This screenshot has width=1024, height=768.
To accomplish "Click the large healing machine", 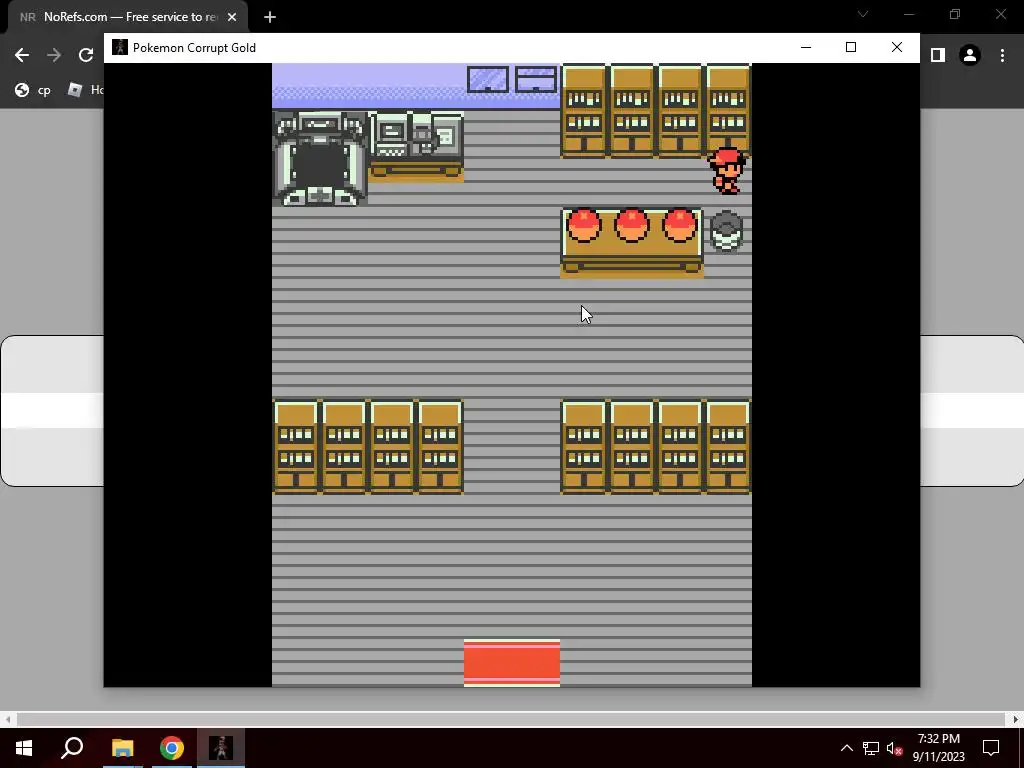I will (x=320, y=159).
